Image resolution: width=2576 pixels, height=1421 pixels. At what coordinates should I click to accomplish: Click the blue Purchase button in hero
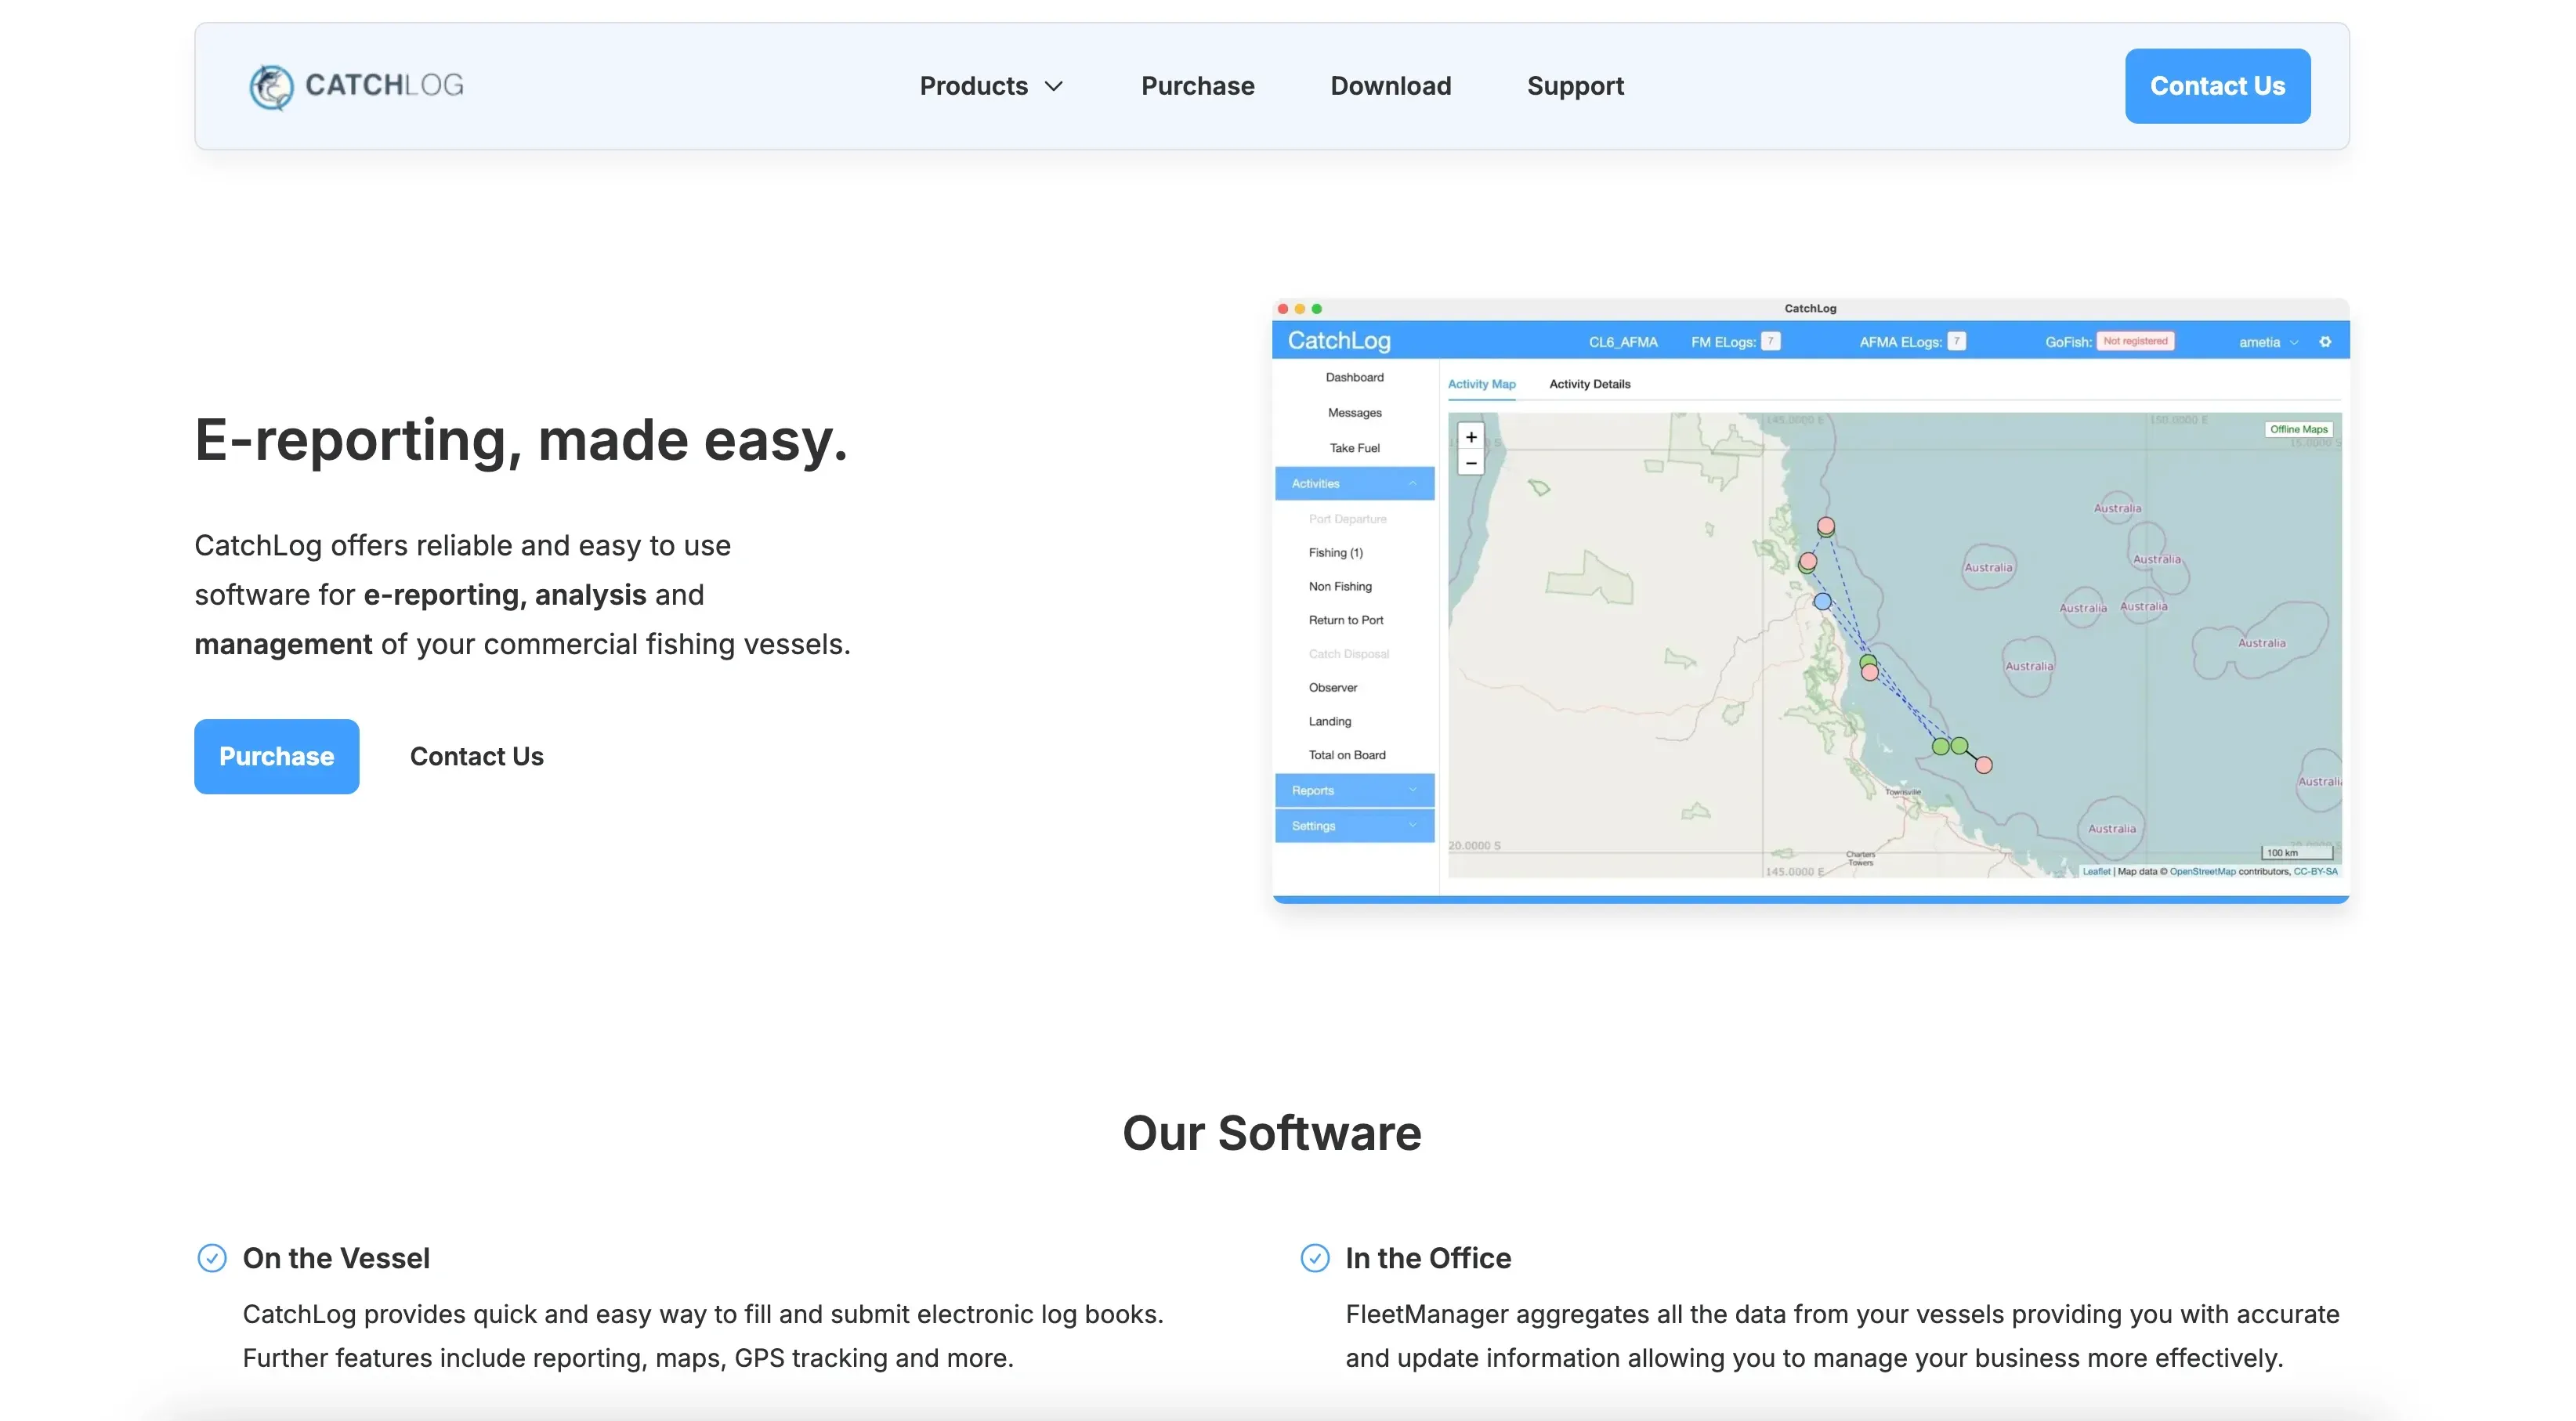(276, 756)
